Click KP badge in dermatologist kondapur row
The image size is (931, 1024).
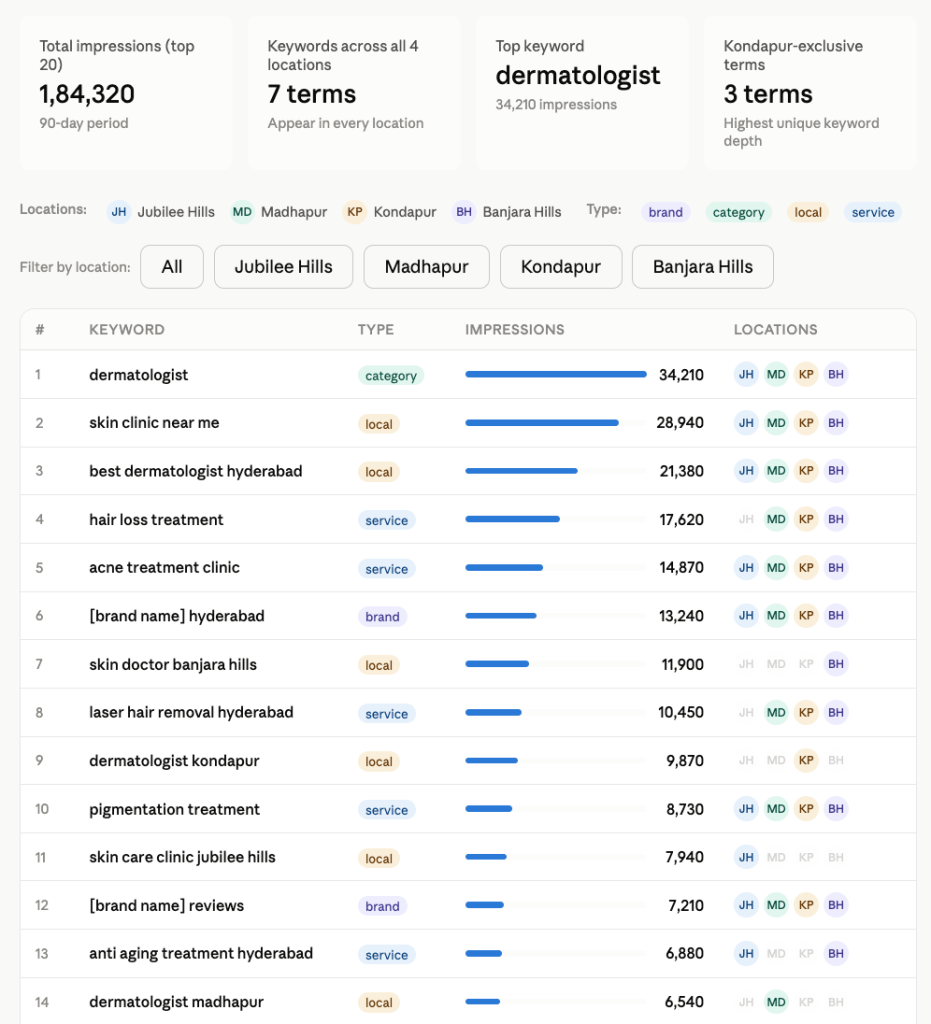tap(806, 760)
